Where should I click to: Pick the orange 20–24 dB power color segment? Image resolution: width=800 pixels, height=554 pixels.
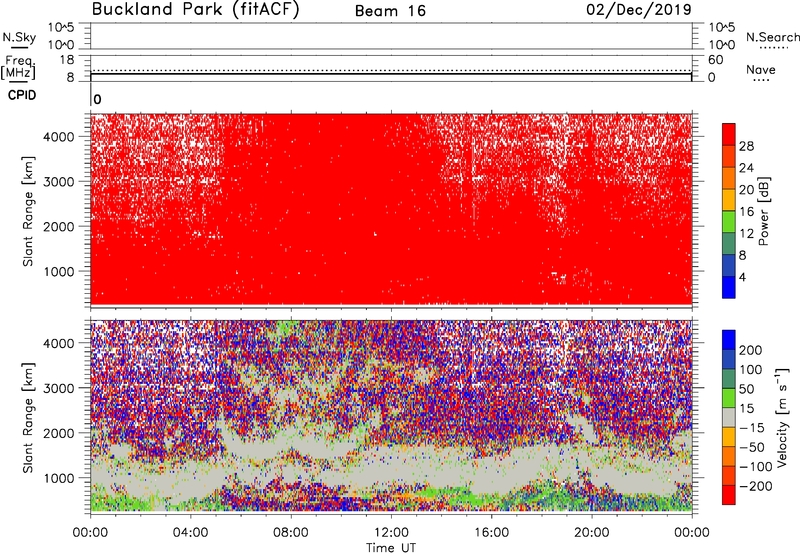click(x=729, y=179)
